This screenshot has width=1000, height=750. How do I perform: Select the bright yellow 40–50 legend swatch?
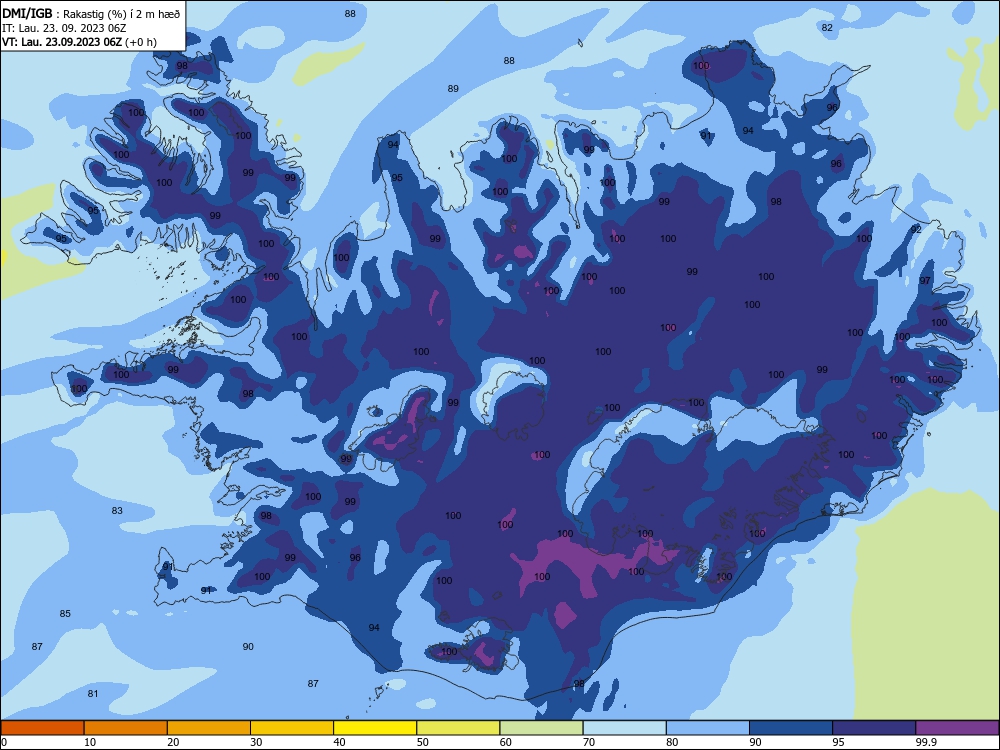click(x=375, y=728)
